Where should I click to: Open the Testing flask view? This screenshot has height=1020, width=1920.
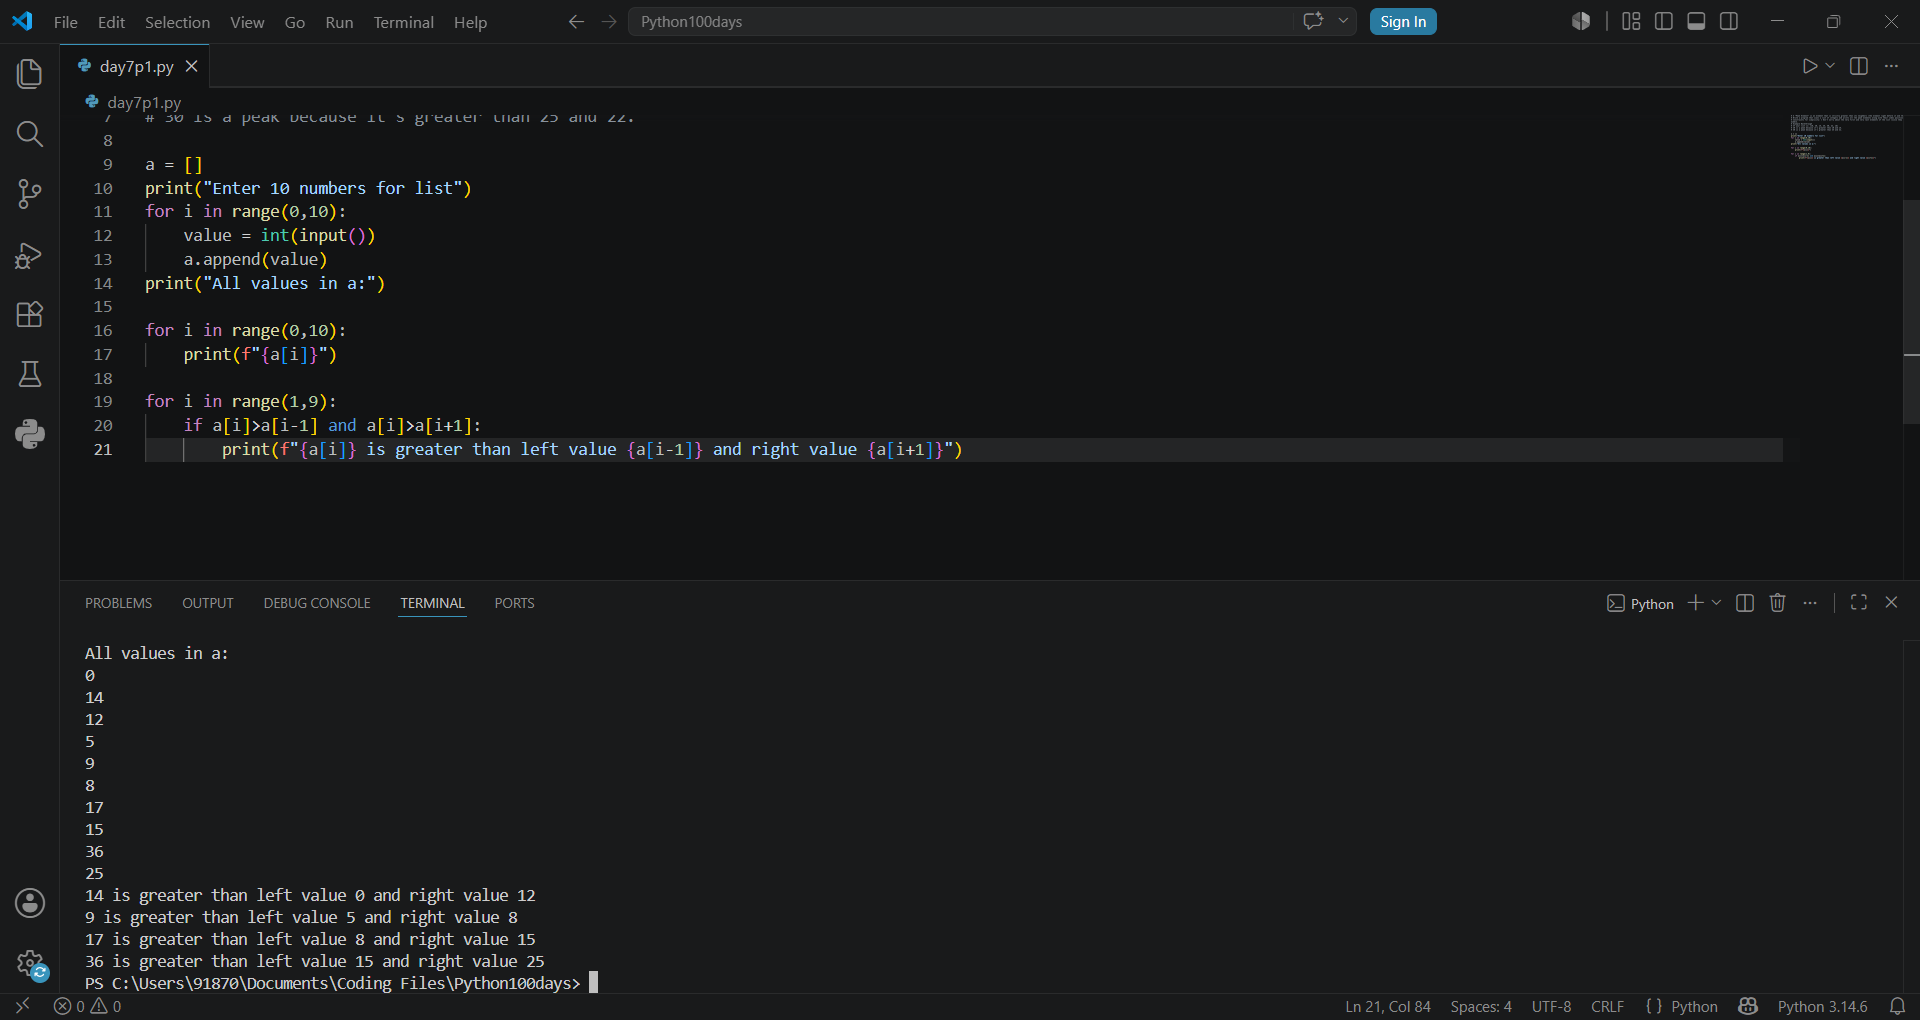(30, 374)
